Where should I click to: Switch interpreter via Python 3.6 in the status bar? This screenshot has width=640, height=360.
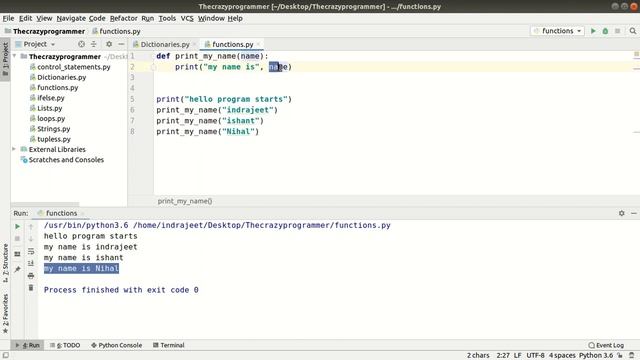(x=596, y=356)
